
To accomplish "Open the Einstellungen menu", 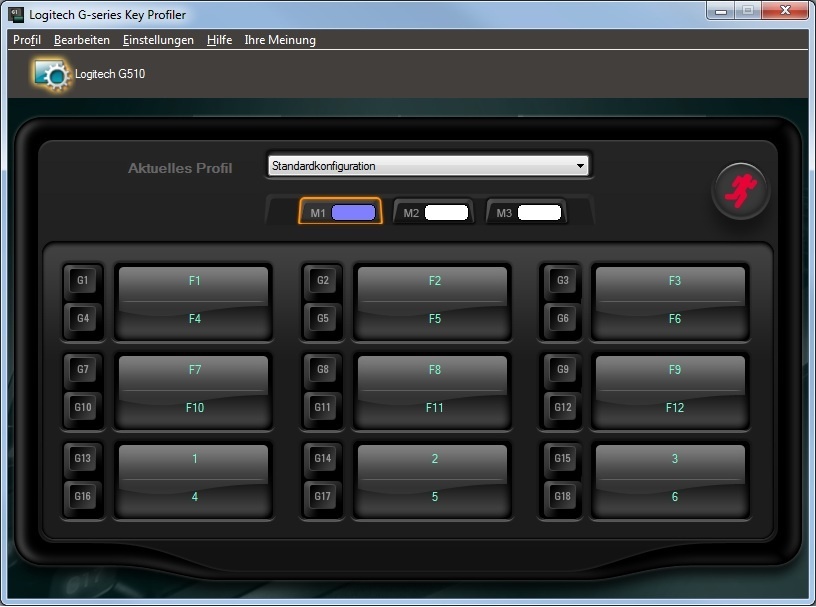I will 158,40.
